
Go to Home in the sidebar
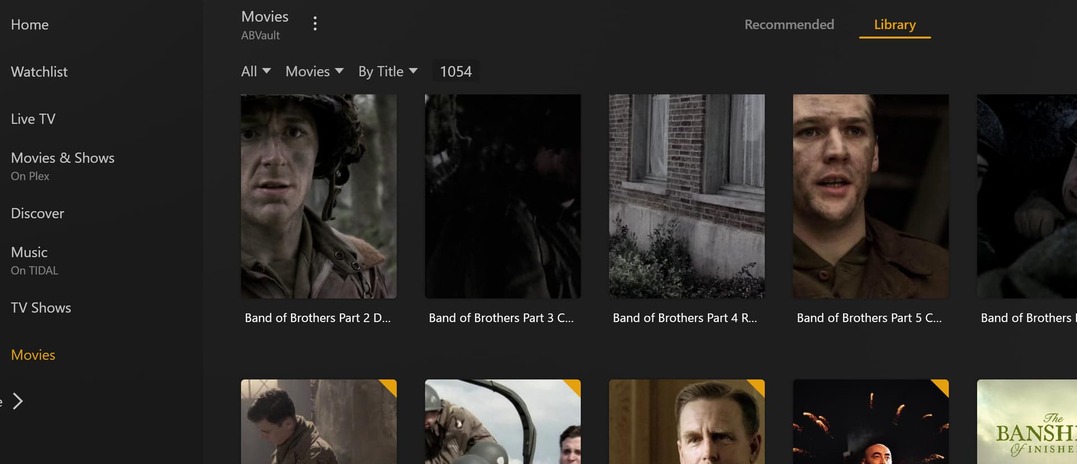(30, 25)
